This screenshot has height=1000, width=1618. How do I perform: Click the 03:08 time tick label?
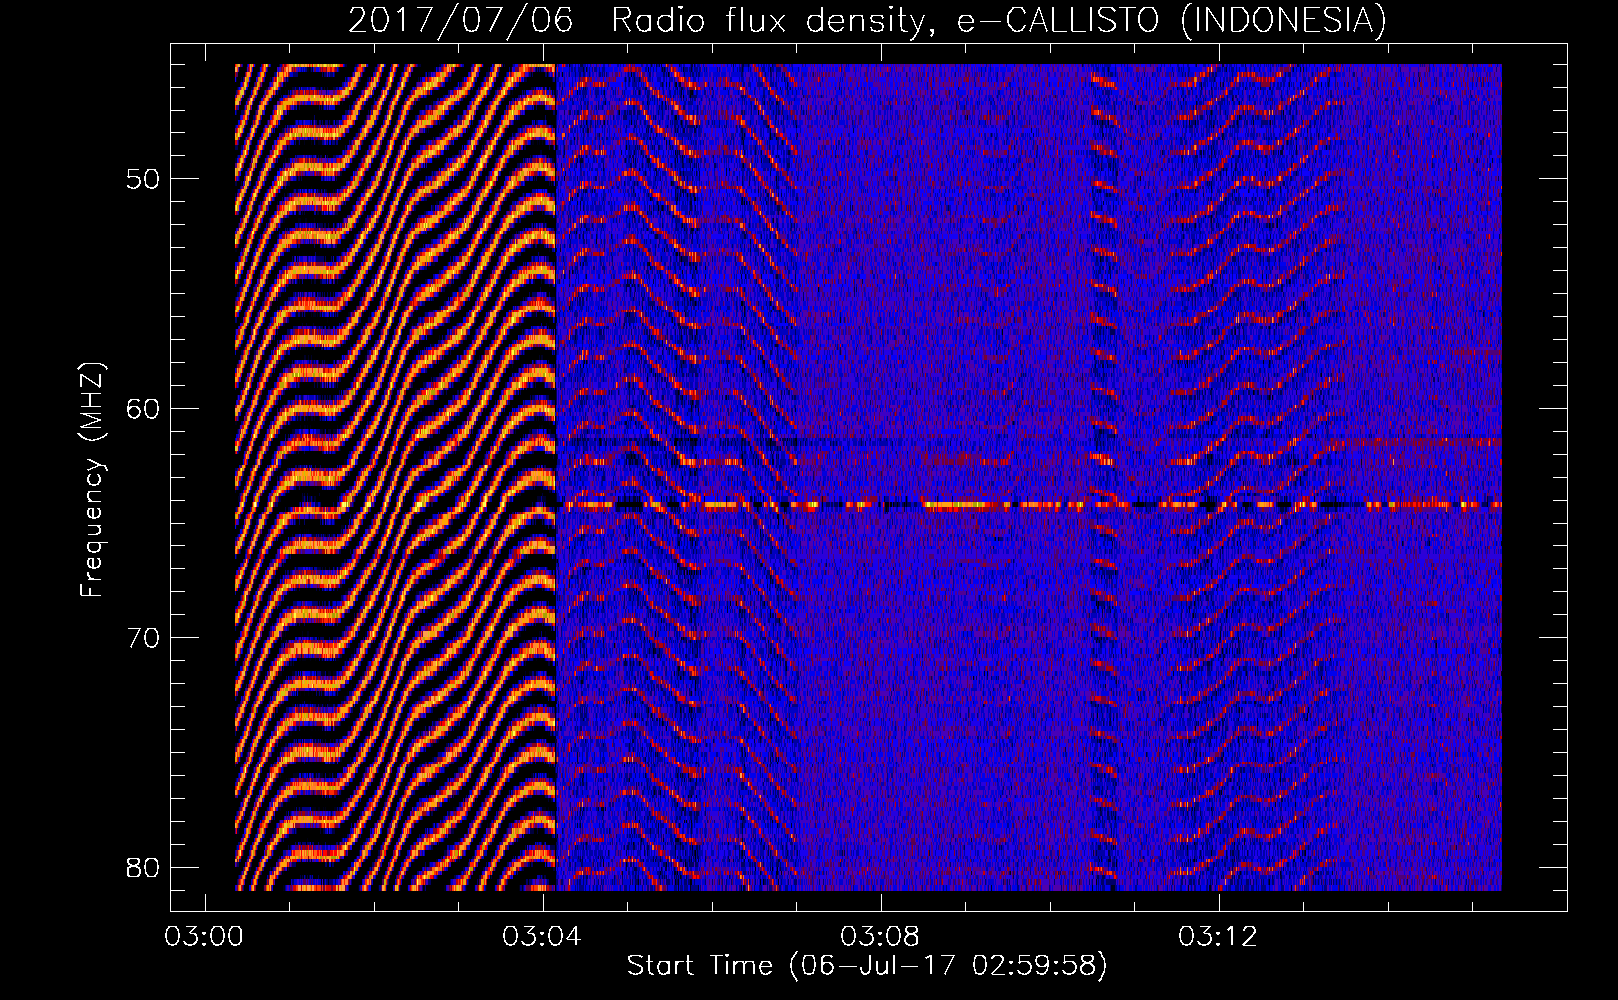tap(881, 937)
